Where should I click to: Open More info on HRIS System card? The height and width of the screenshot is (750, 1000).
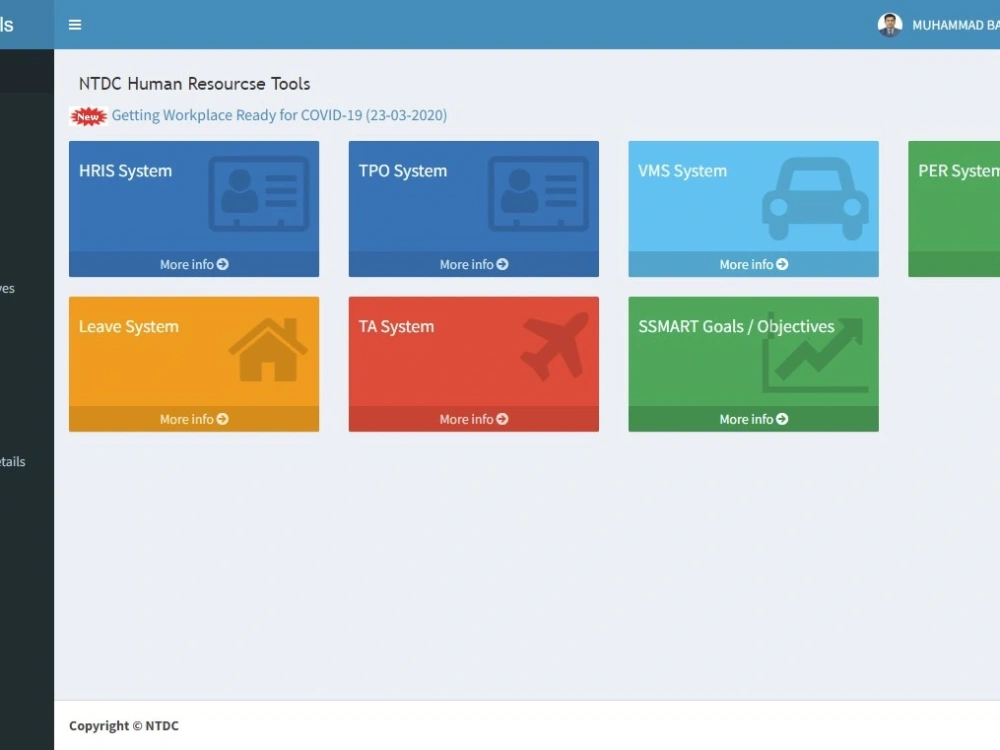(194, 264)
